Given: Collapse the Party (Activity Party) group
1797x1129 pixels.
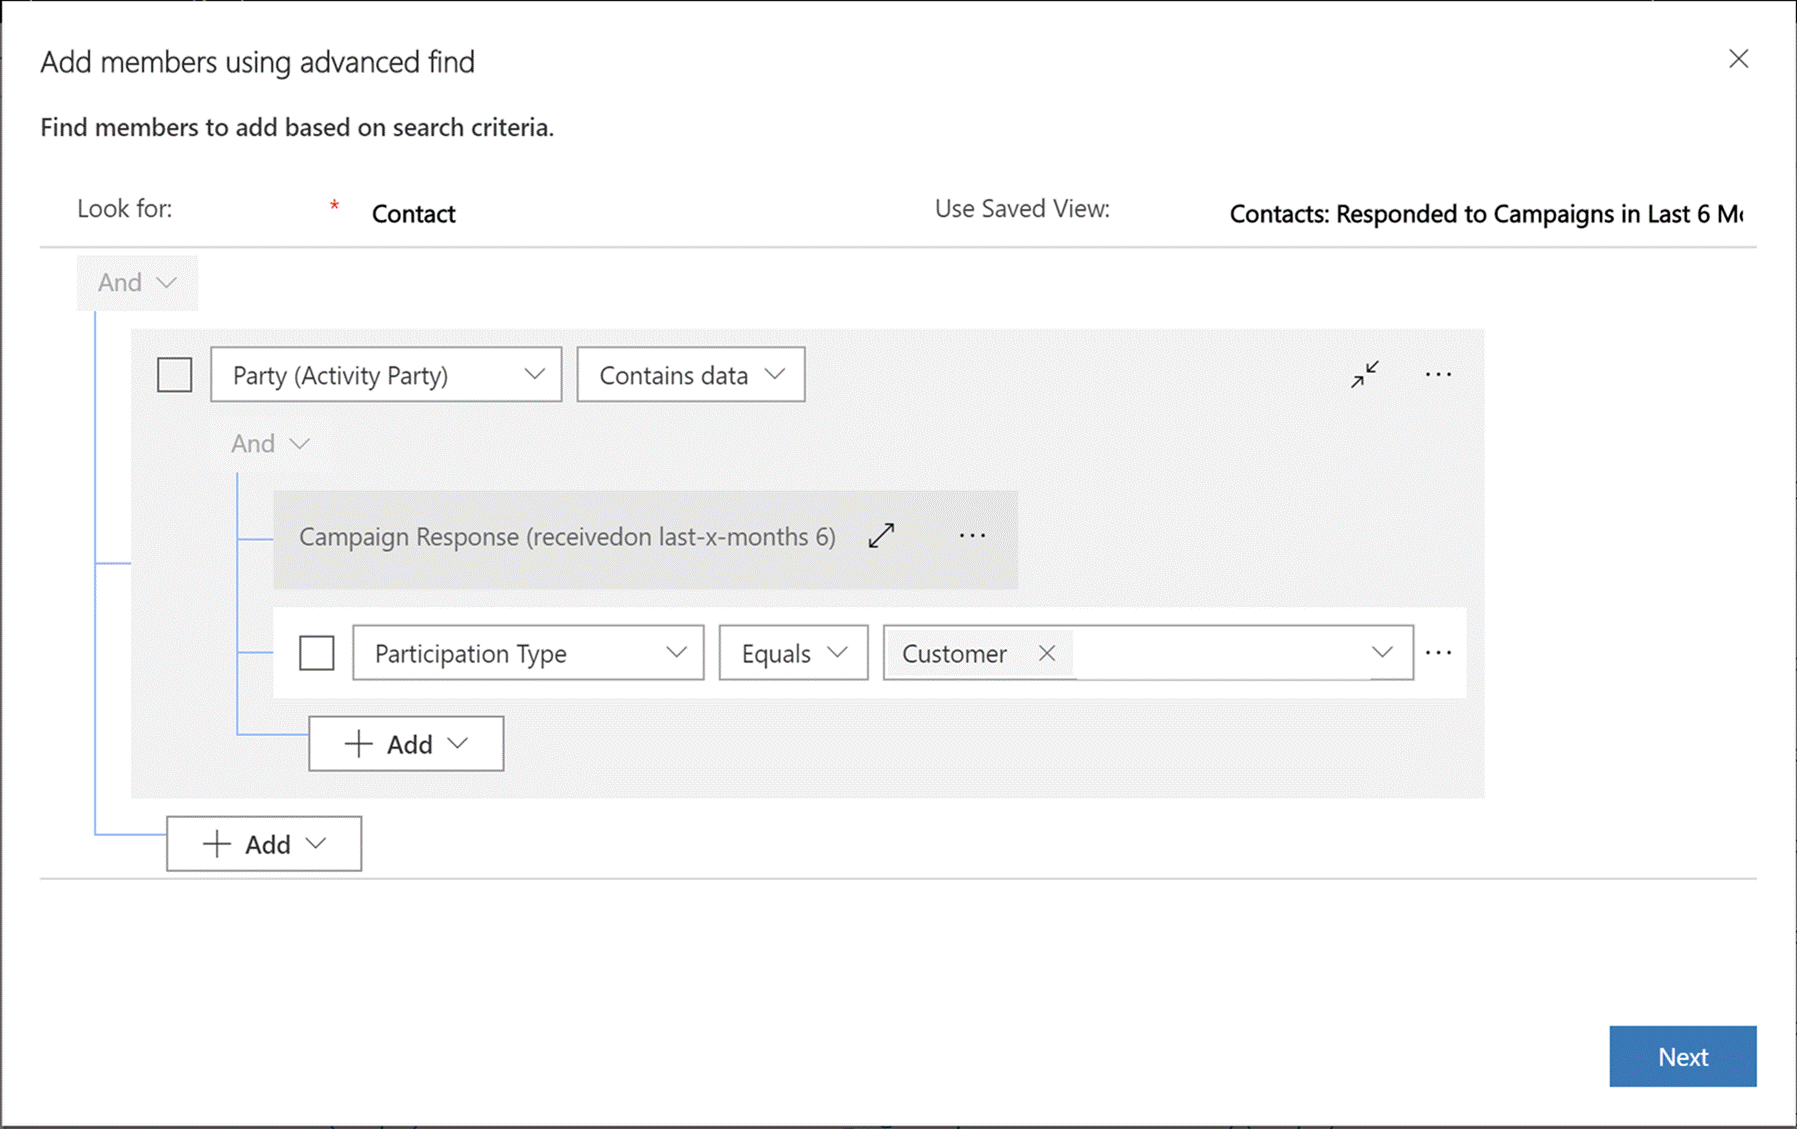Looking at the screenshot, I should (x=1364, y=374).
